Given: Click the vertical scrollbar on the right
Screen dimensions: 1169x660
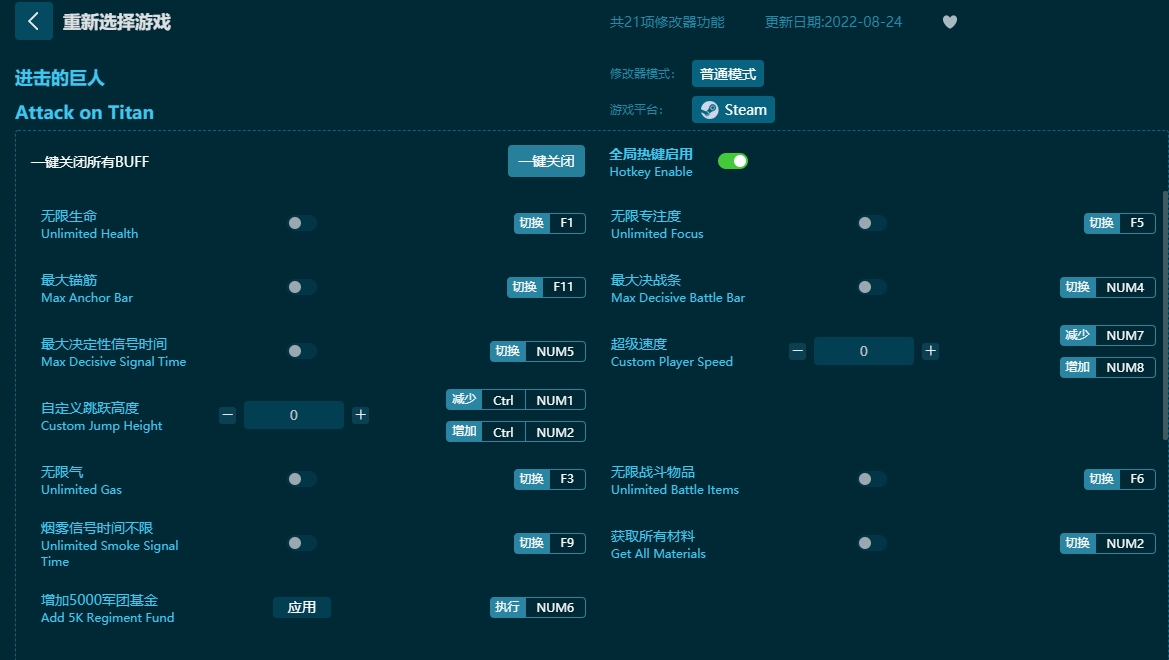Looking at the screenshot, I should (1165, 315).
